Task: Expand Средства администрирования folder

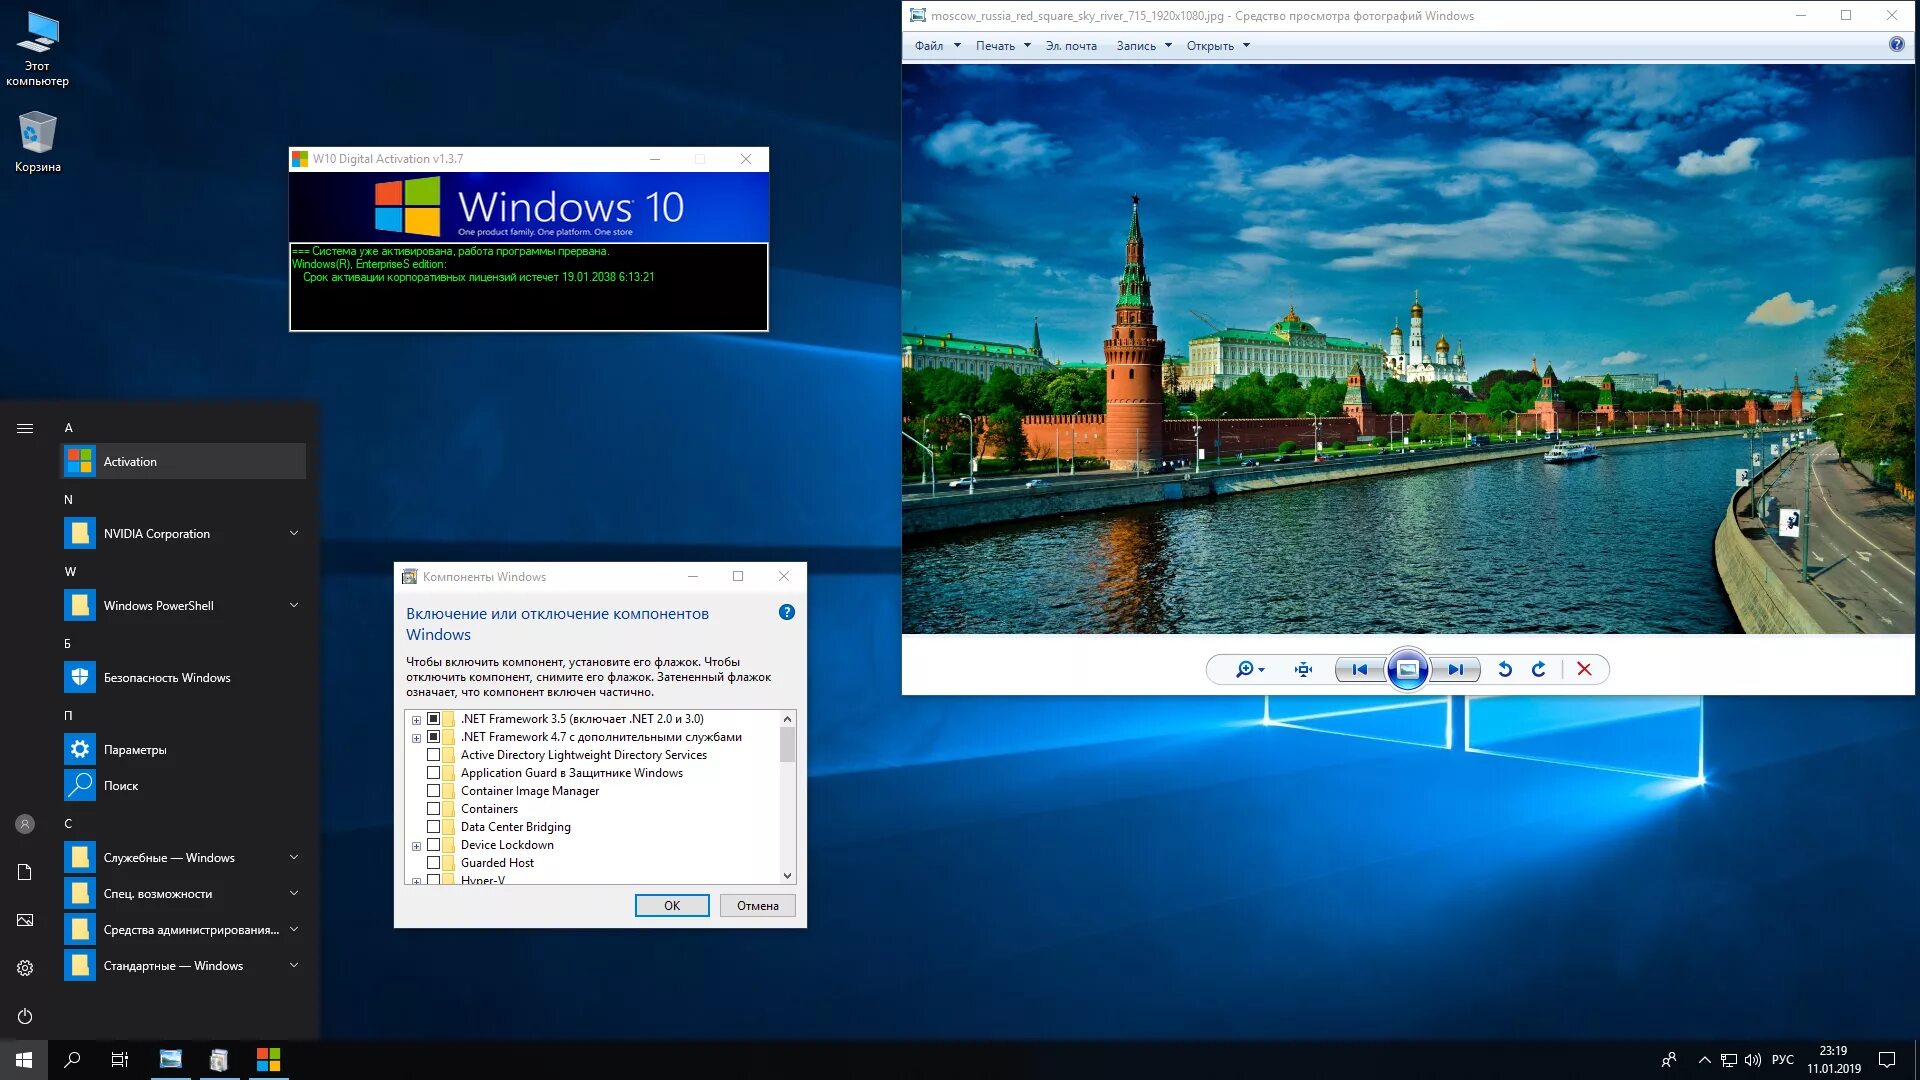Action: 294,929
